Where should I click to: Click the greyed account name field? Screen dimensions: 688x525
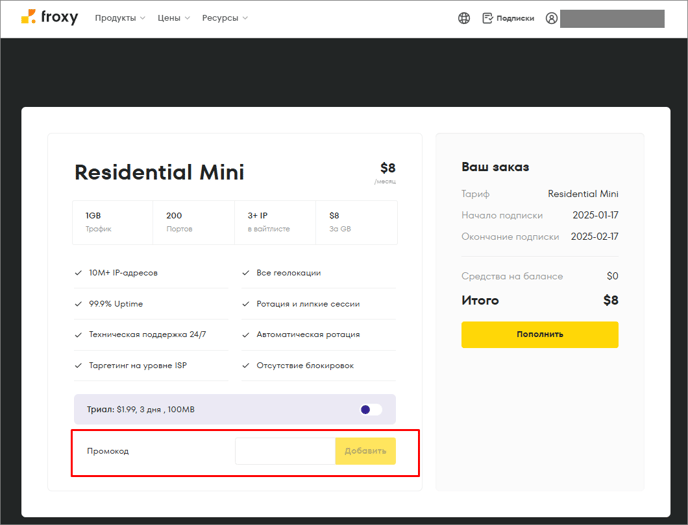[612, 19]
